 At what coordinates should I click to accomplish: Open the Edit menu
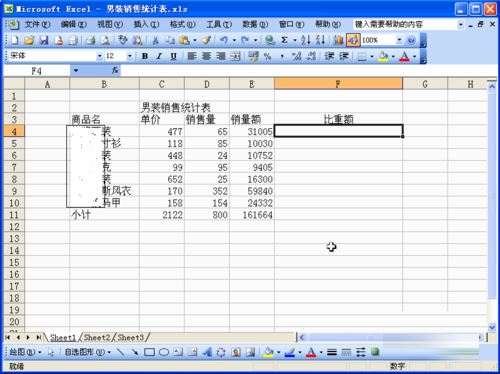tap(73, 24)
